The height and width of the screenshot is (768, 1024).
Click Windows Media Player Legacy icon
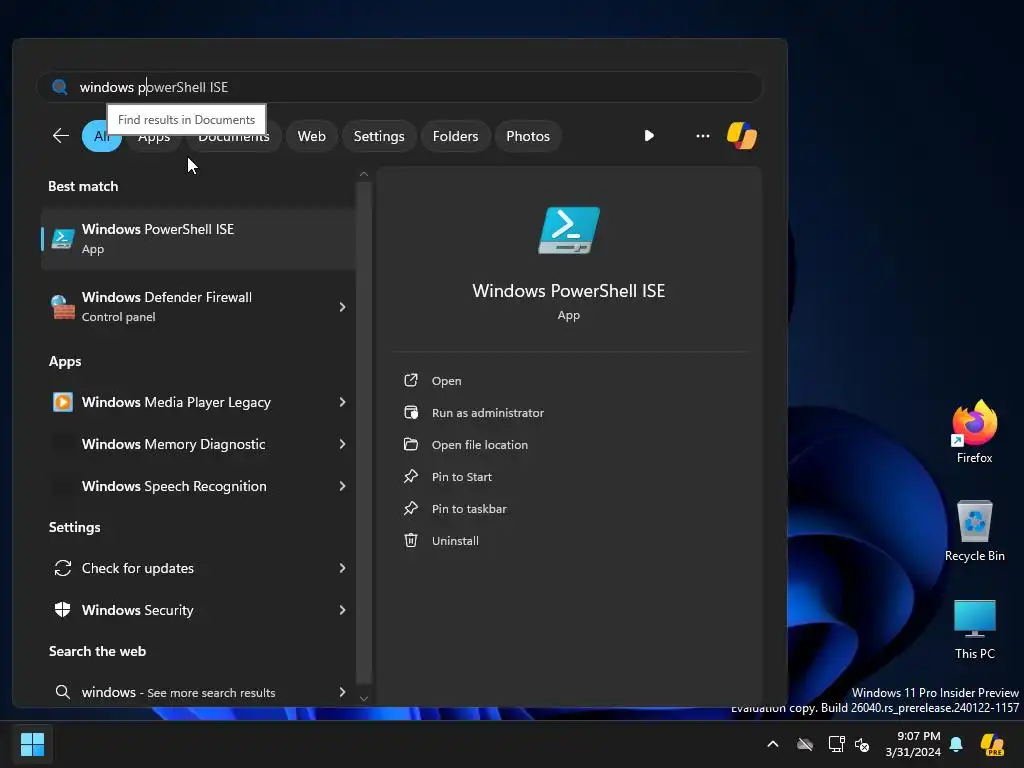63,402
